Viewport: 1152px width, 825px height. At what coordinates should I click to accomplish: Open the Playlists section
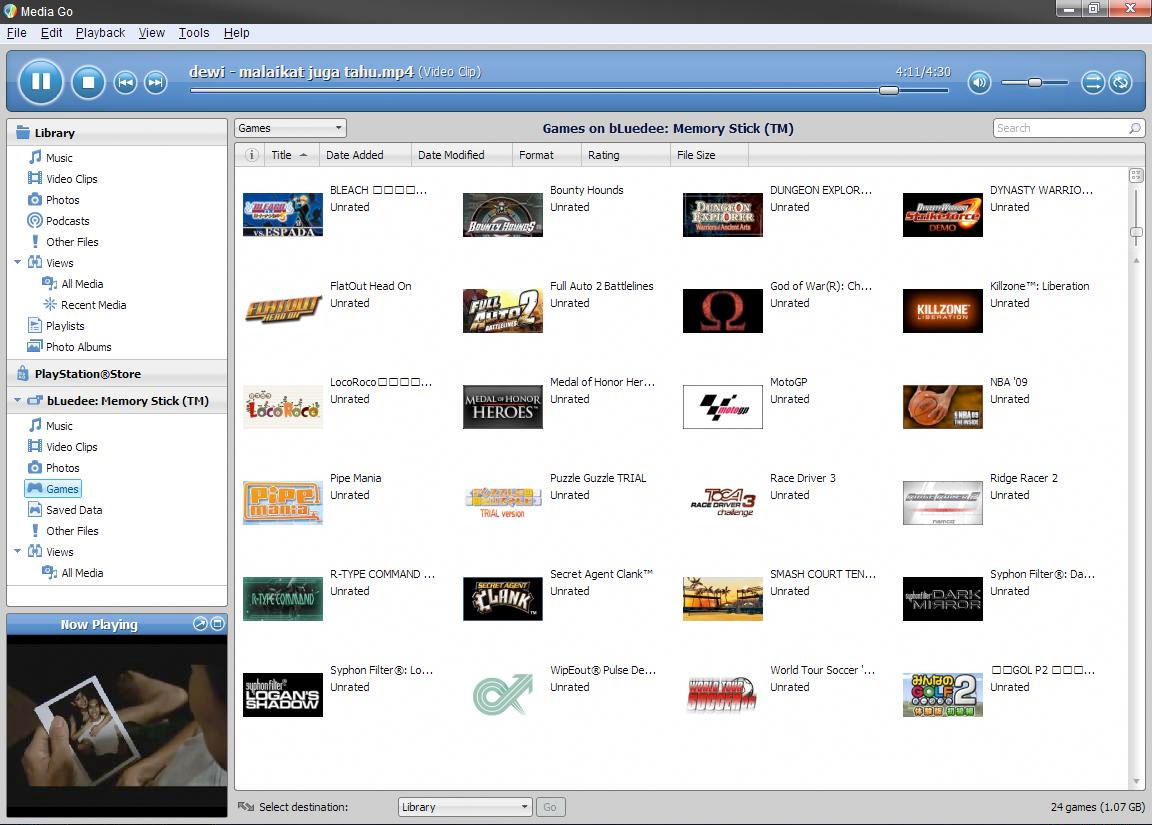point(56,325)
